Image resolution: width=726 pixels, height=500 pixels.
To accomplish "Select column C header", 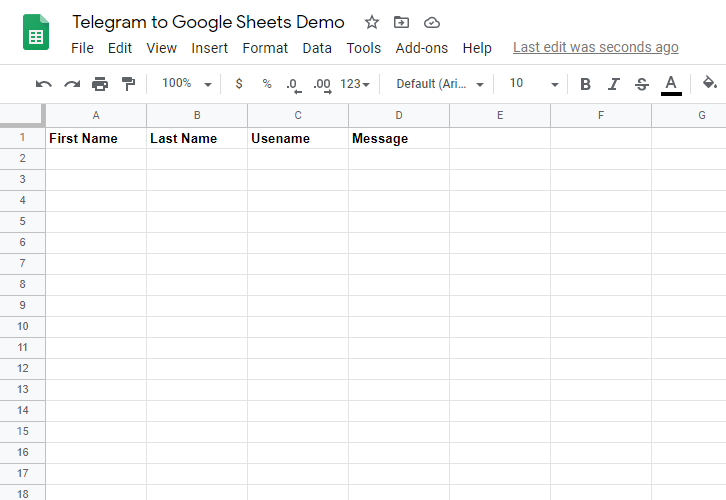I will click(298, 115).
